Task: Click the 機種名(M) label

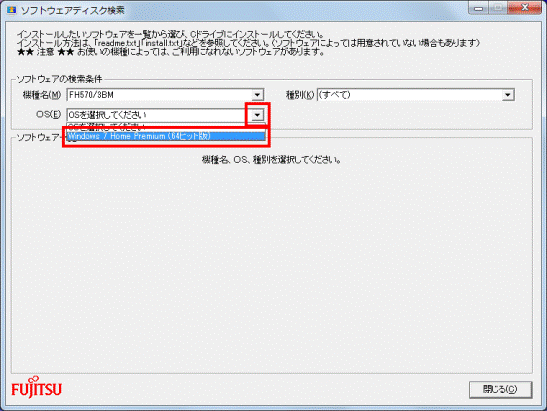Action: coord(42,95)
